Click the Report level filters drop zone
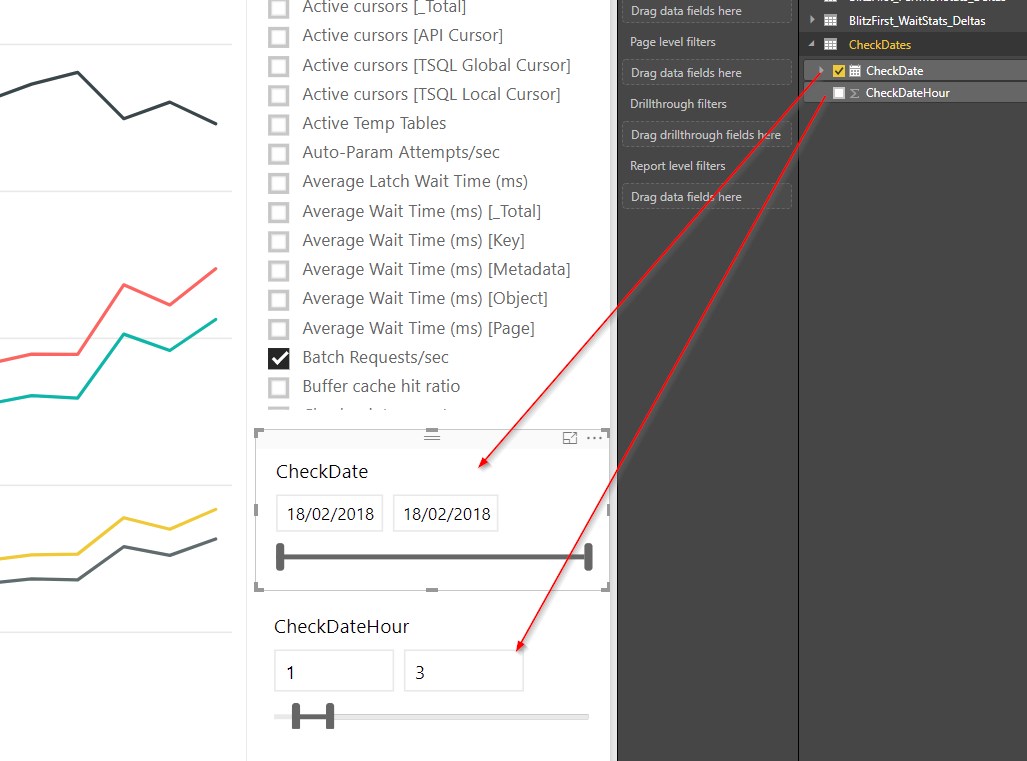 (x=707, y=196)
